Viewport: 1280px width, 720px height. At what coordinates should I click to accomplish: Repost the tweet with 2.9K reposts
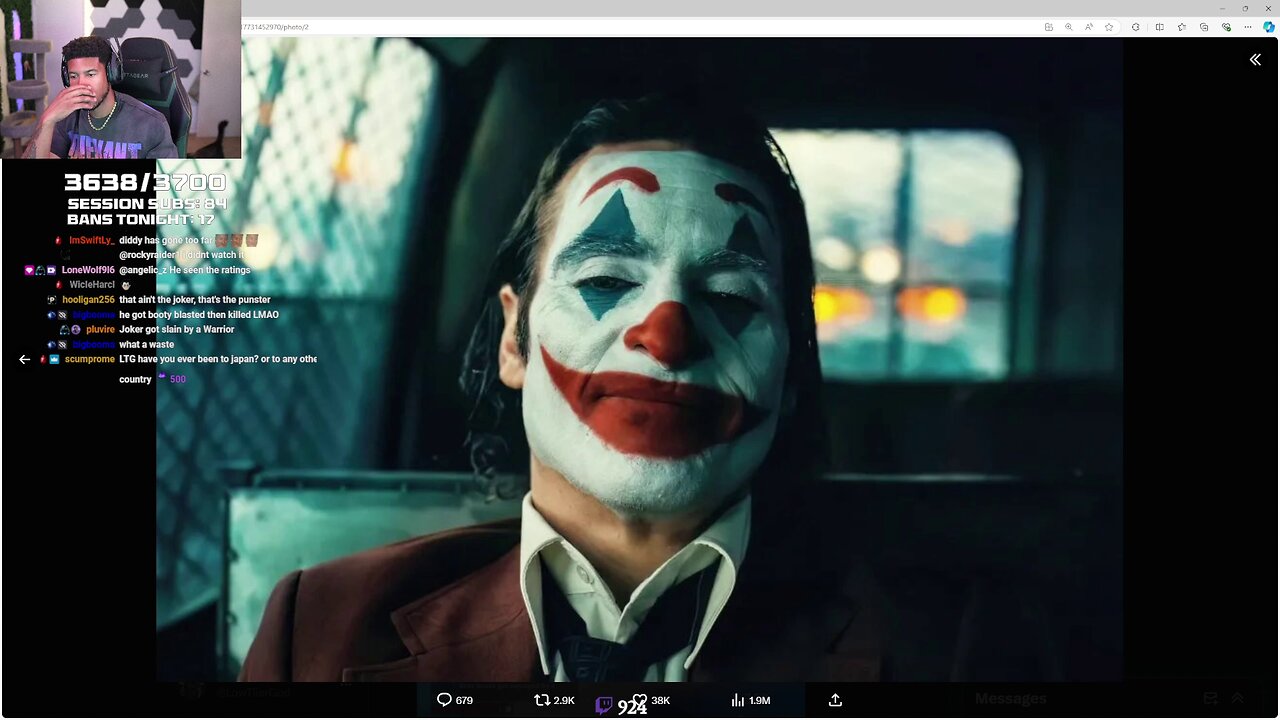point(554,700)
